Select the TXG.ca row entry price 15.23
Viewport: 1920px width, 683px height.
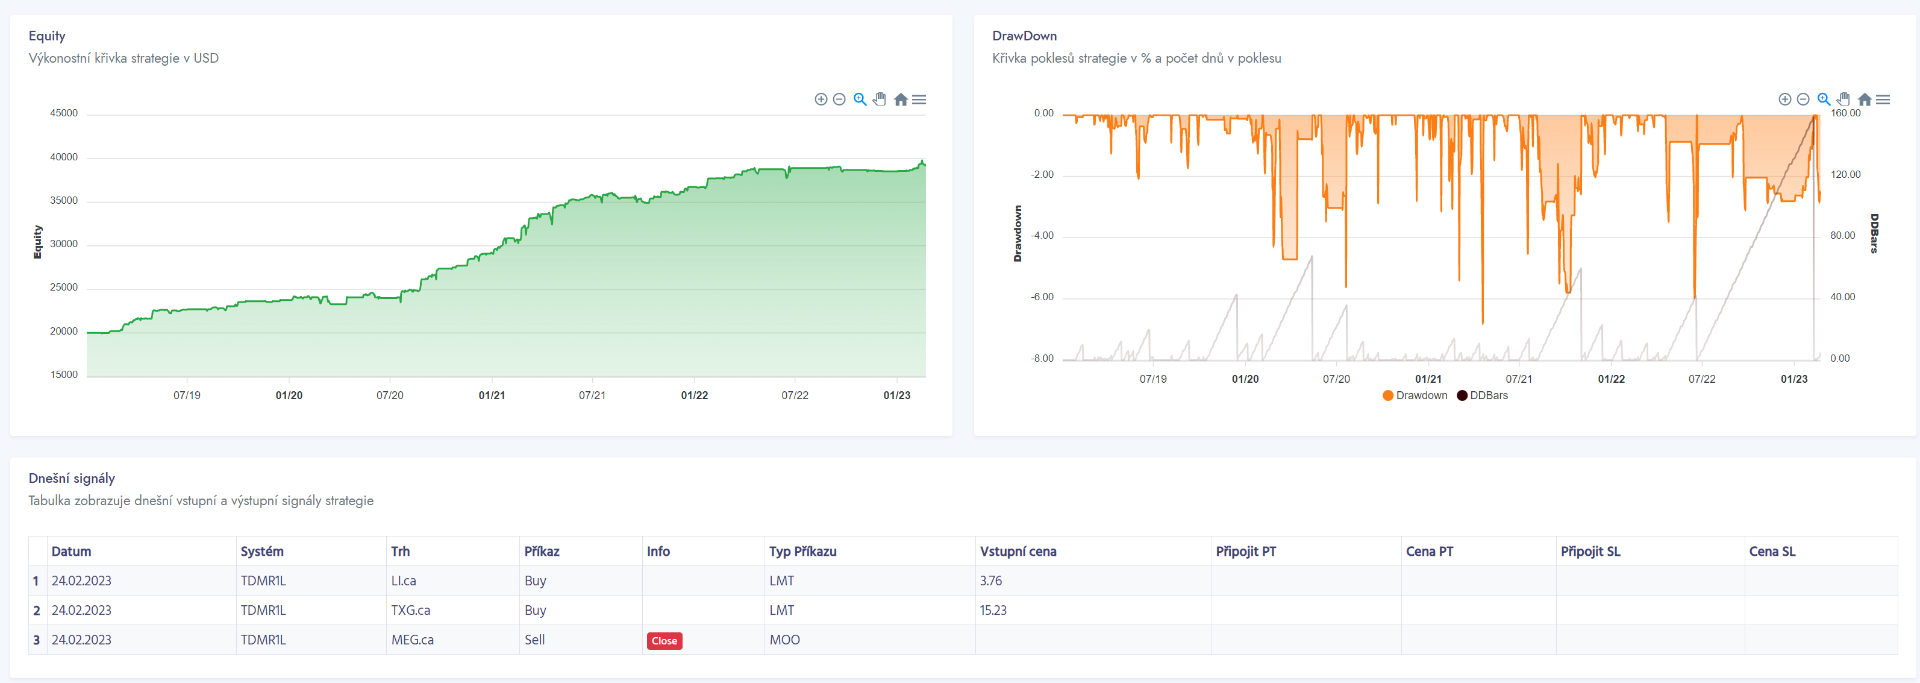[x=993, y=610]
